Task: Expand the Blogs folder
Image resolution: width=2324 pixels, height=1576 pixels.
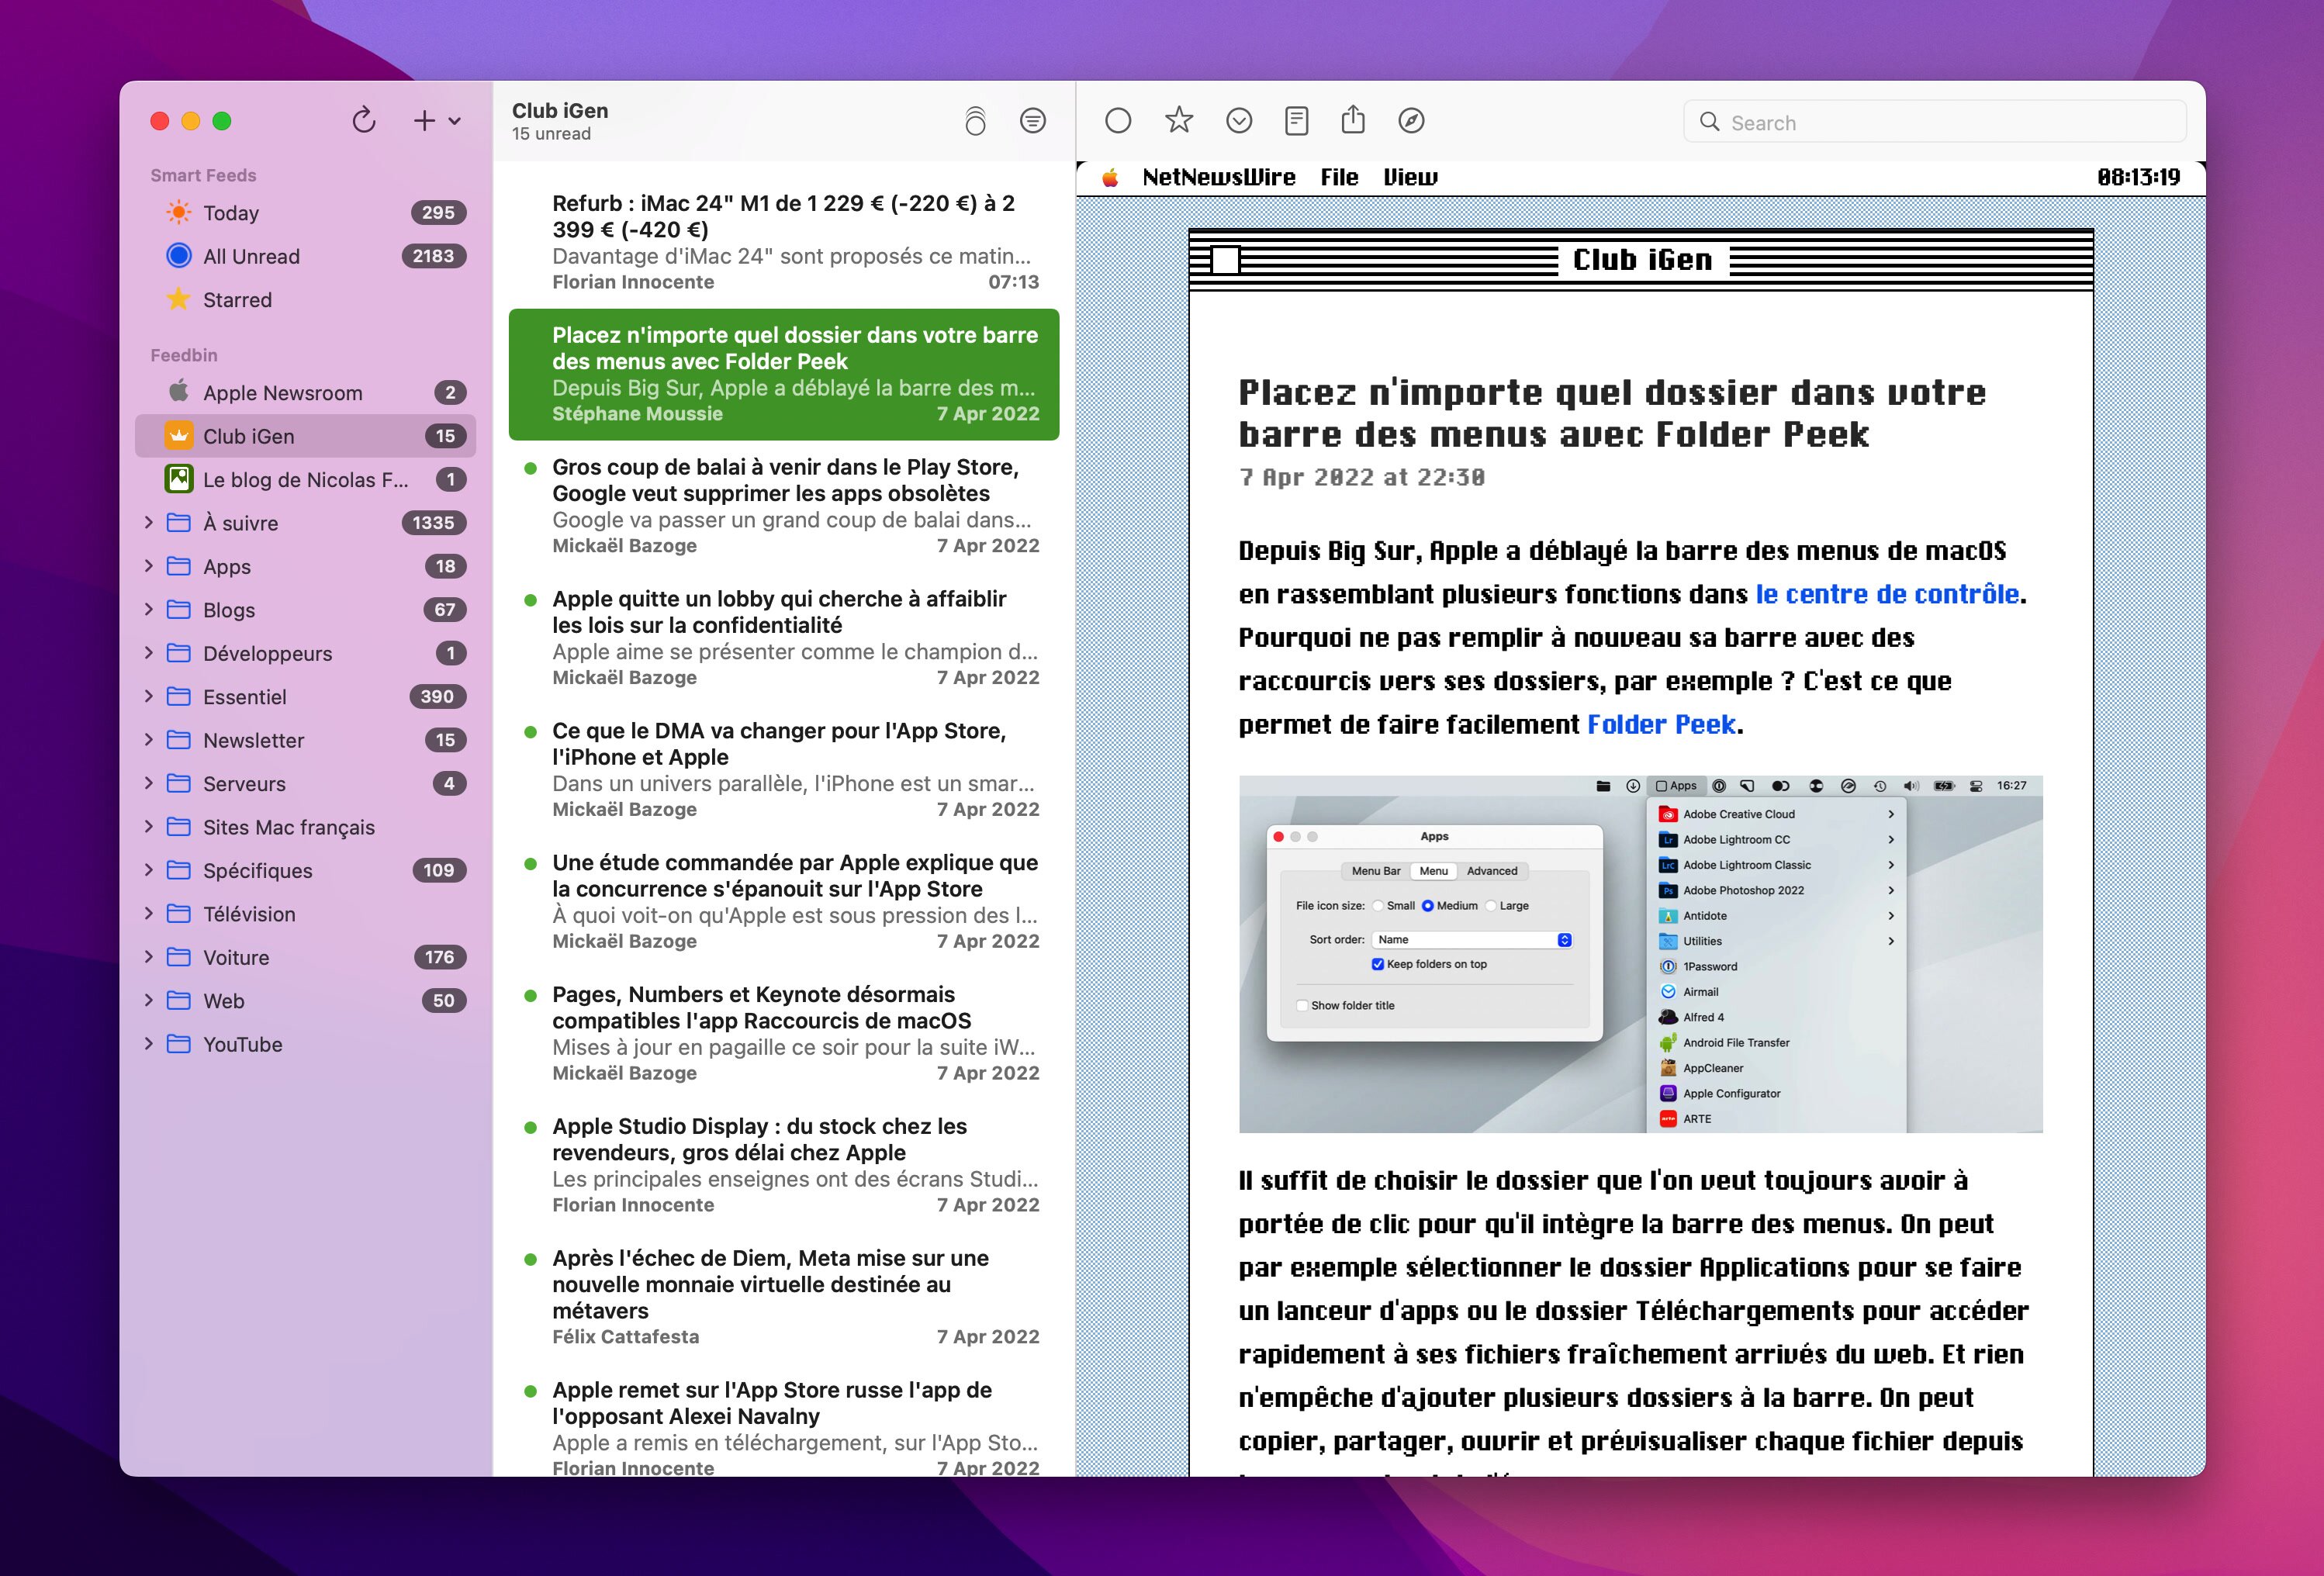Action: (149, 609)
